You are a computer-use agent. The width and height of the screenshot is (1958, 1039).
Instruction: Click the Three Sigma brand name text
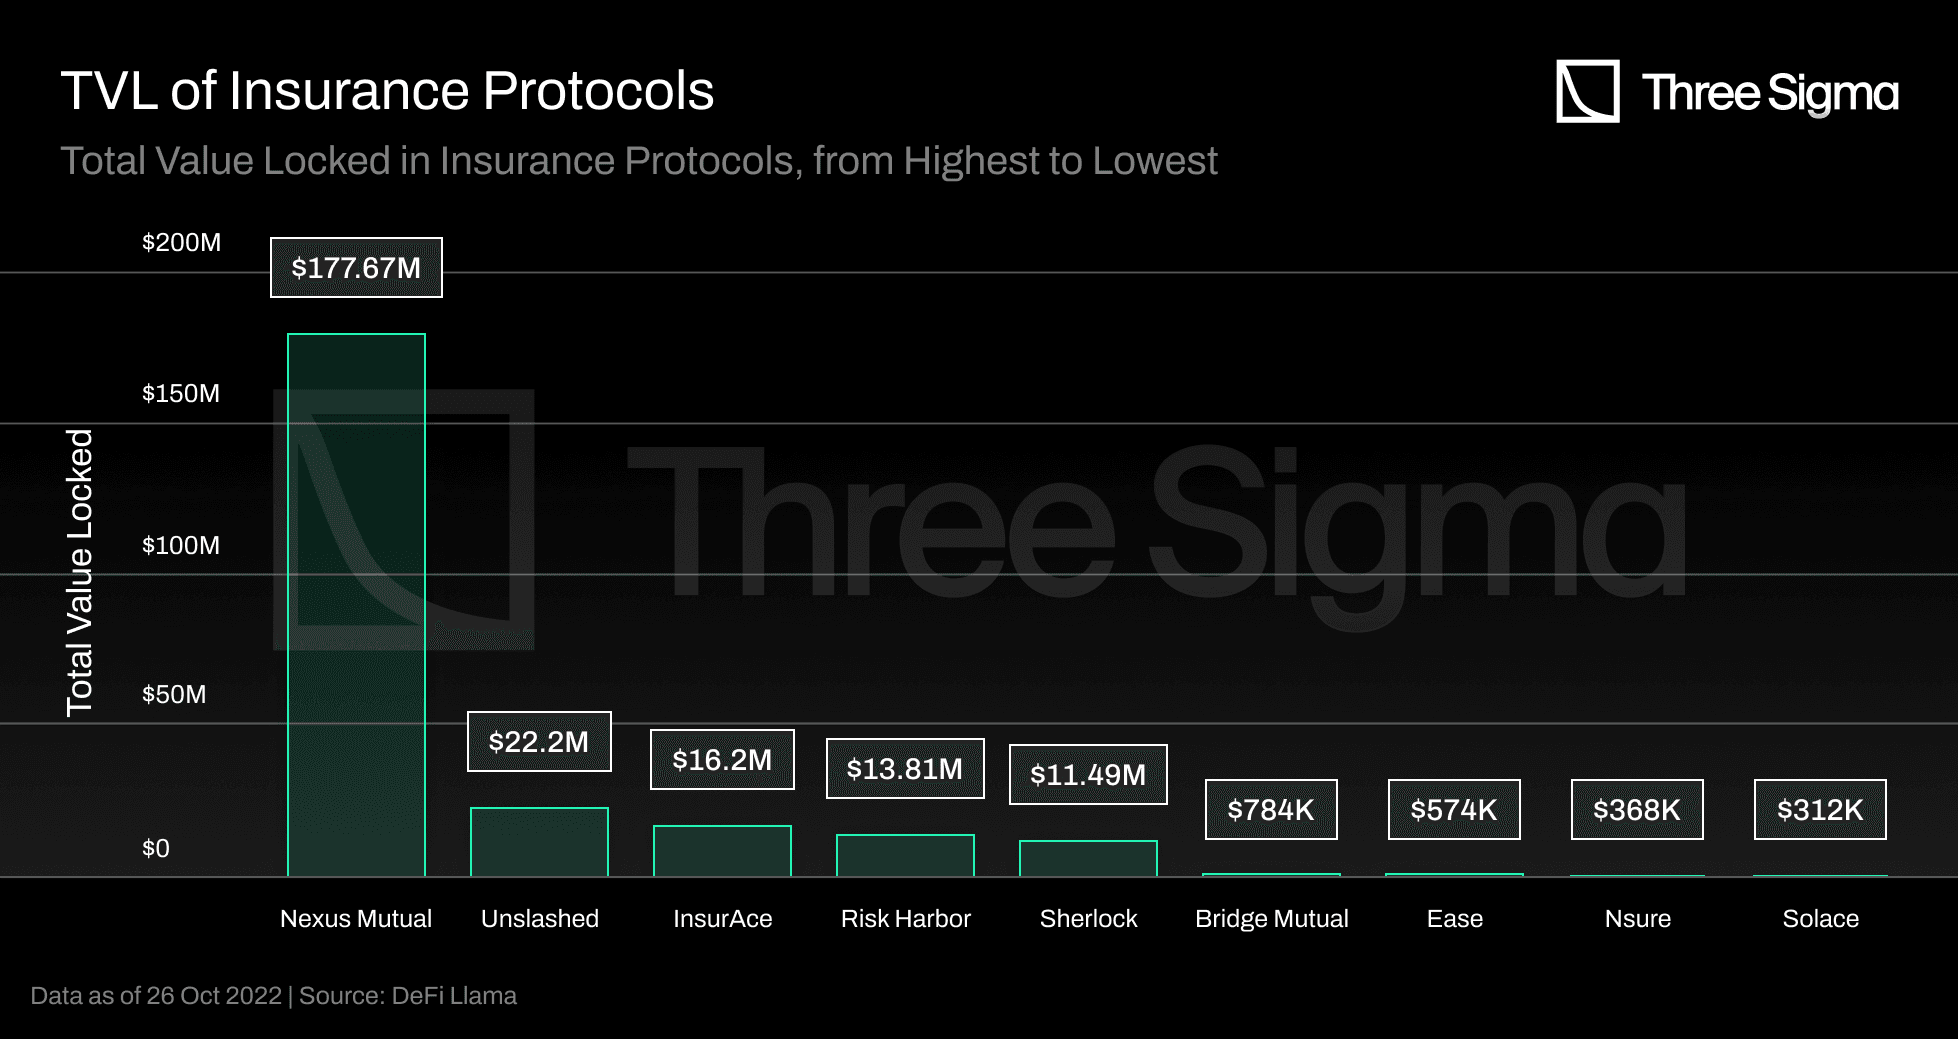[1769, 93]
